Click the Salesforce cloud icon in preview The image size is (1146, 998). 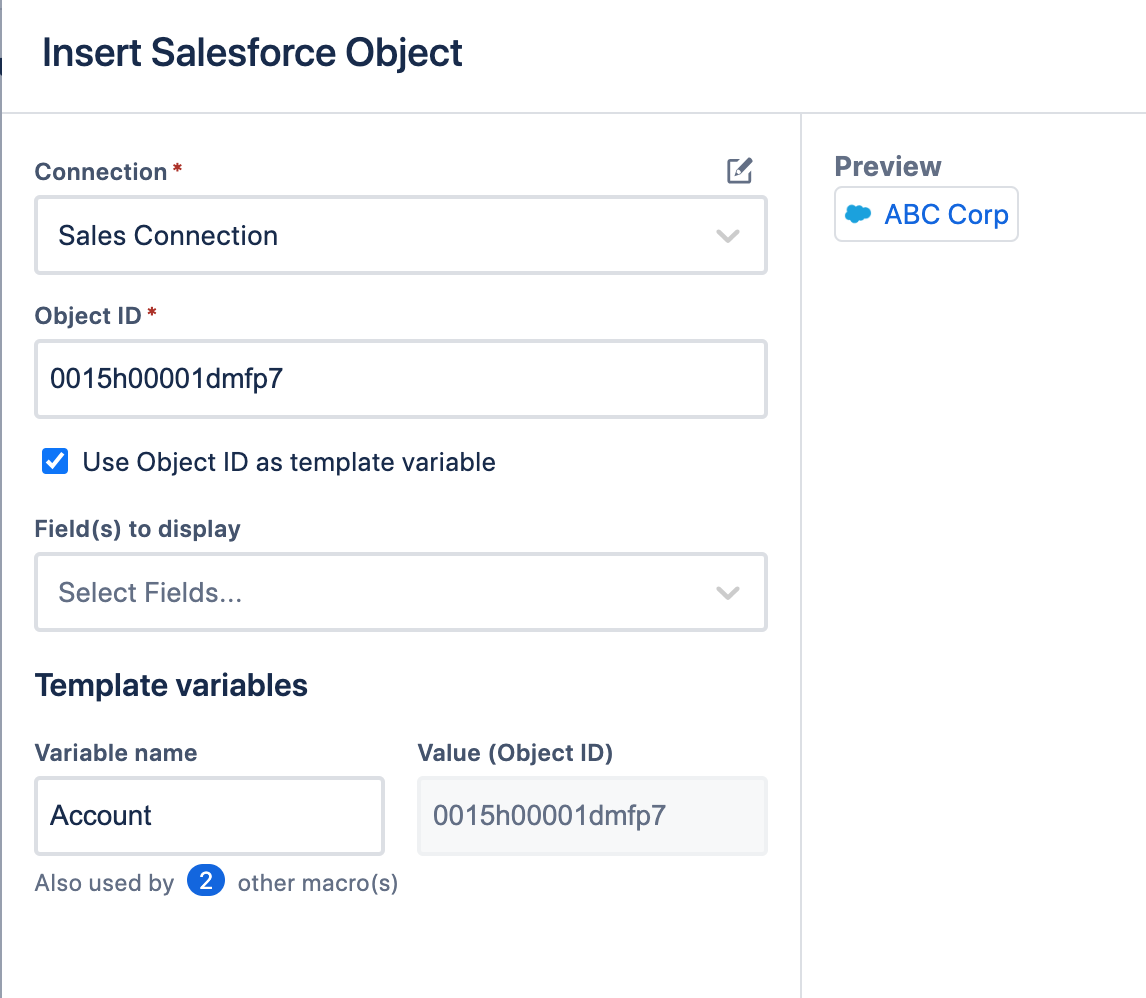point(858,214)
